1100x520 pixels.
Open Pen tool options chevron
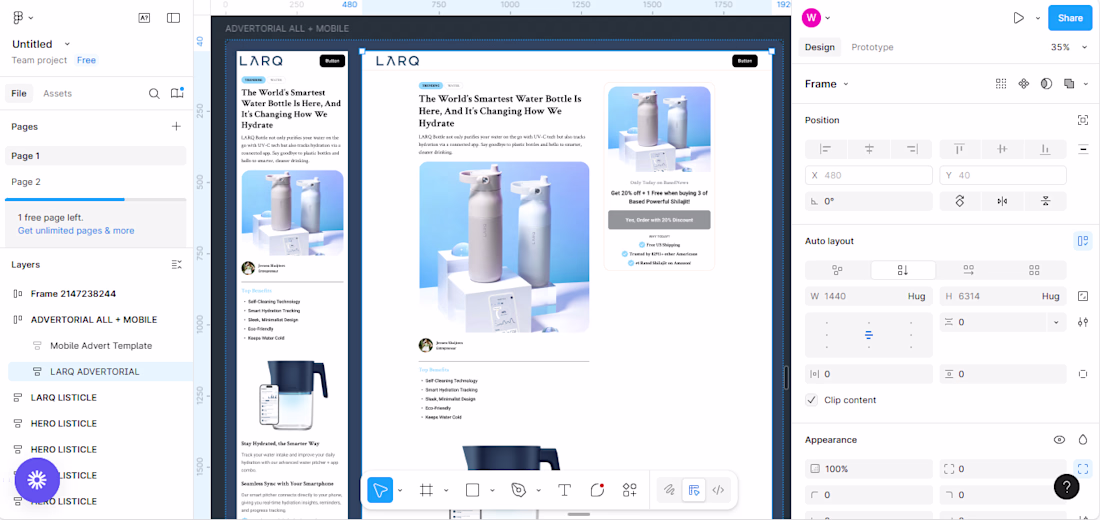point(538,490)
